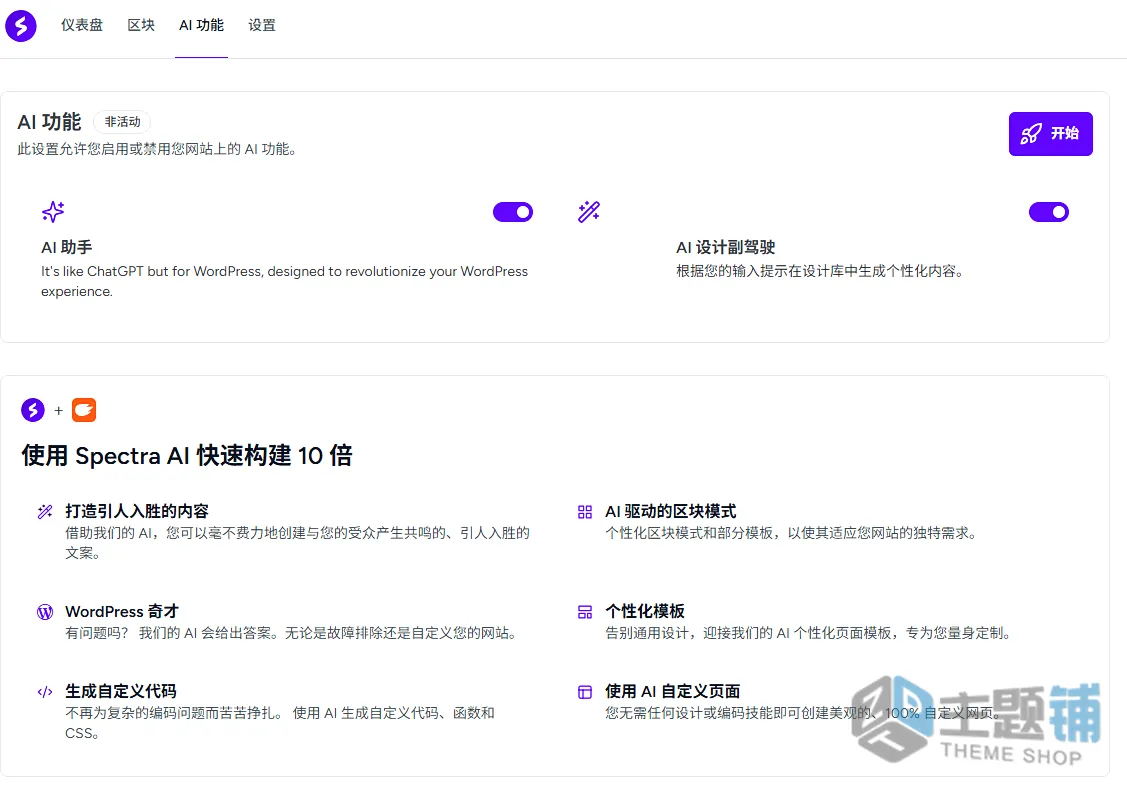This screenshot has width=1127, height=793.
Task: Select the AI 功能 tab
Action: pos(201,25)
